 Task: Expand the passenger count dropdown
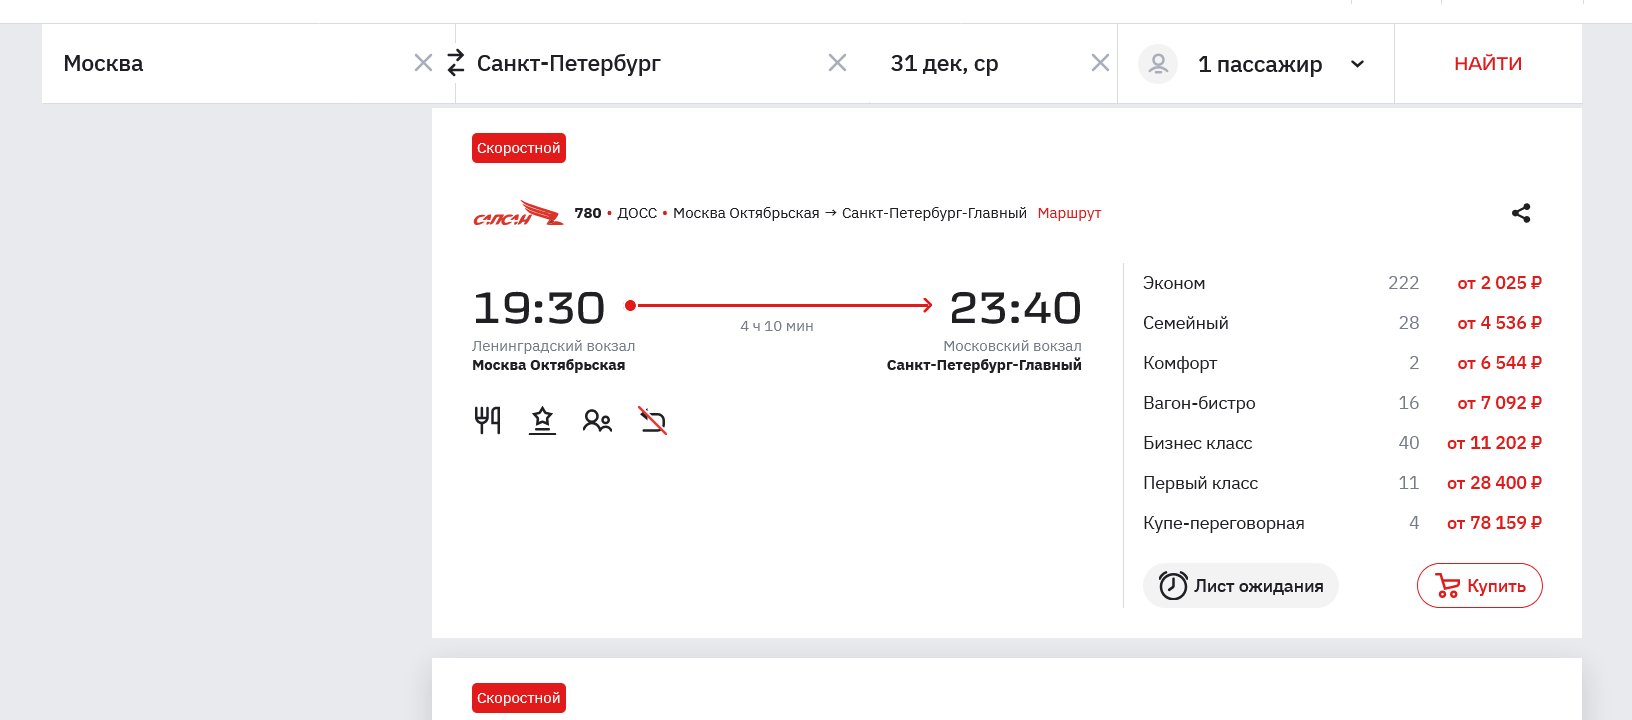point(1357,64)
